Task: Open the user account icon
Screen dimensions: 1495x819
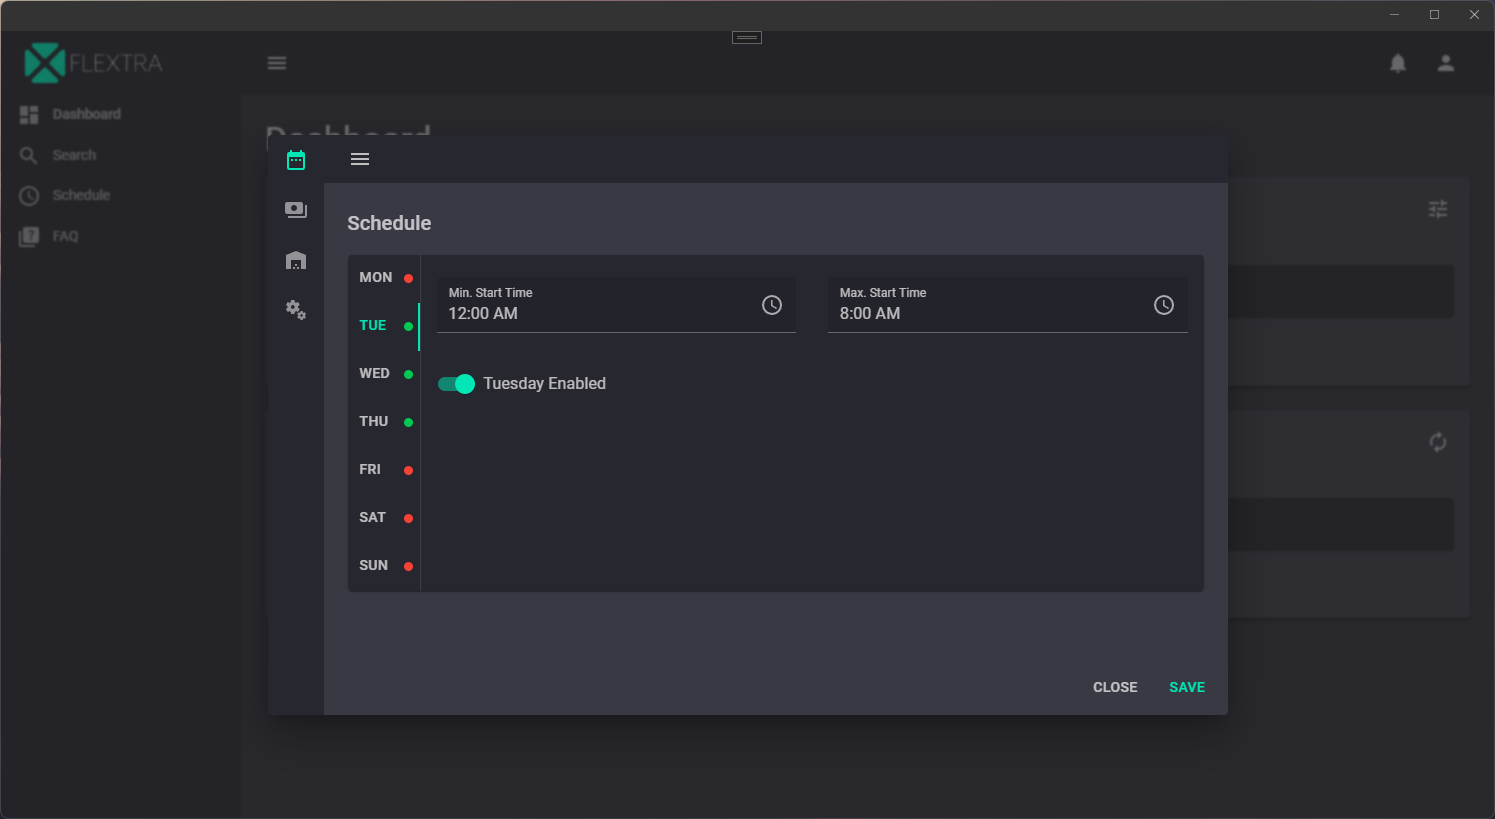Action: (x=1446, y=63)
